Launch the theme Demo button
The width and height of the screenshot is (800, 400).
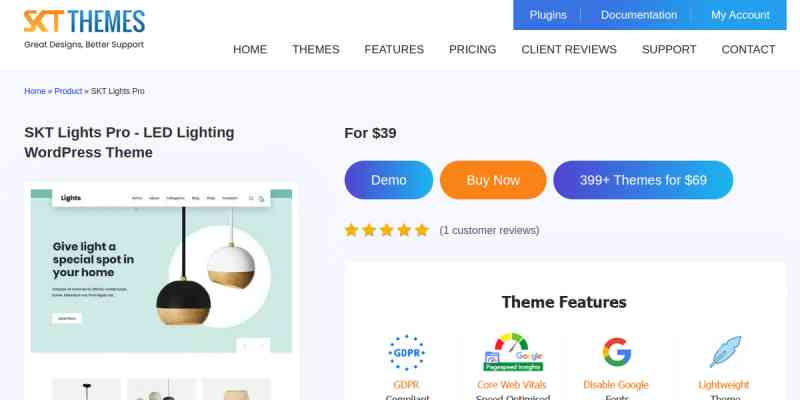click(x=389, y=180)
